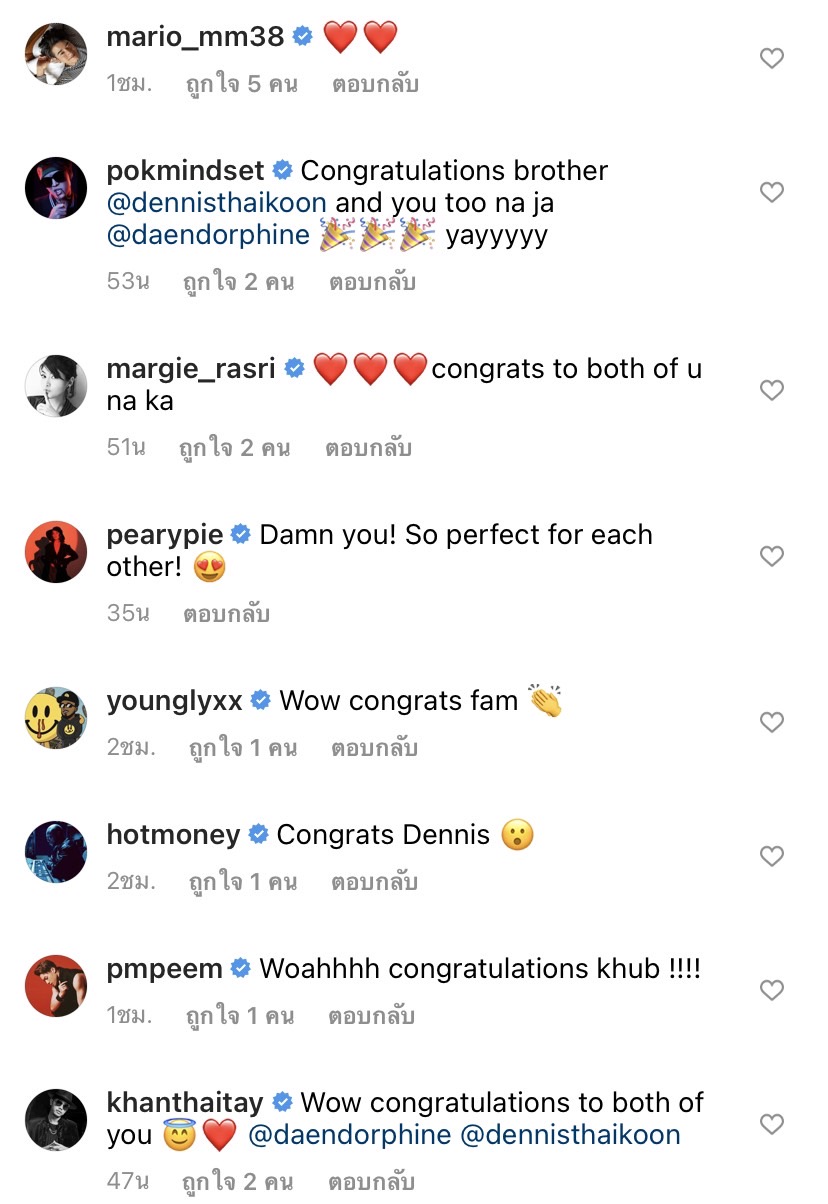View the 5 likes on mario_mm38's comment
This screenshot has width=828, height=1204.
click(241, 84)
